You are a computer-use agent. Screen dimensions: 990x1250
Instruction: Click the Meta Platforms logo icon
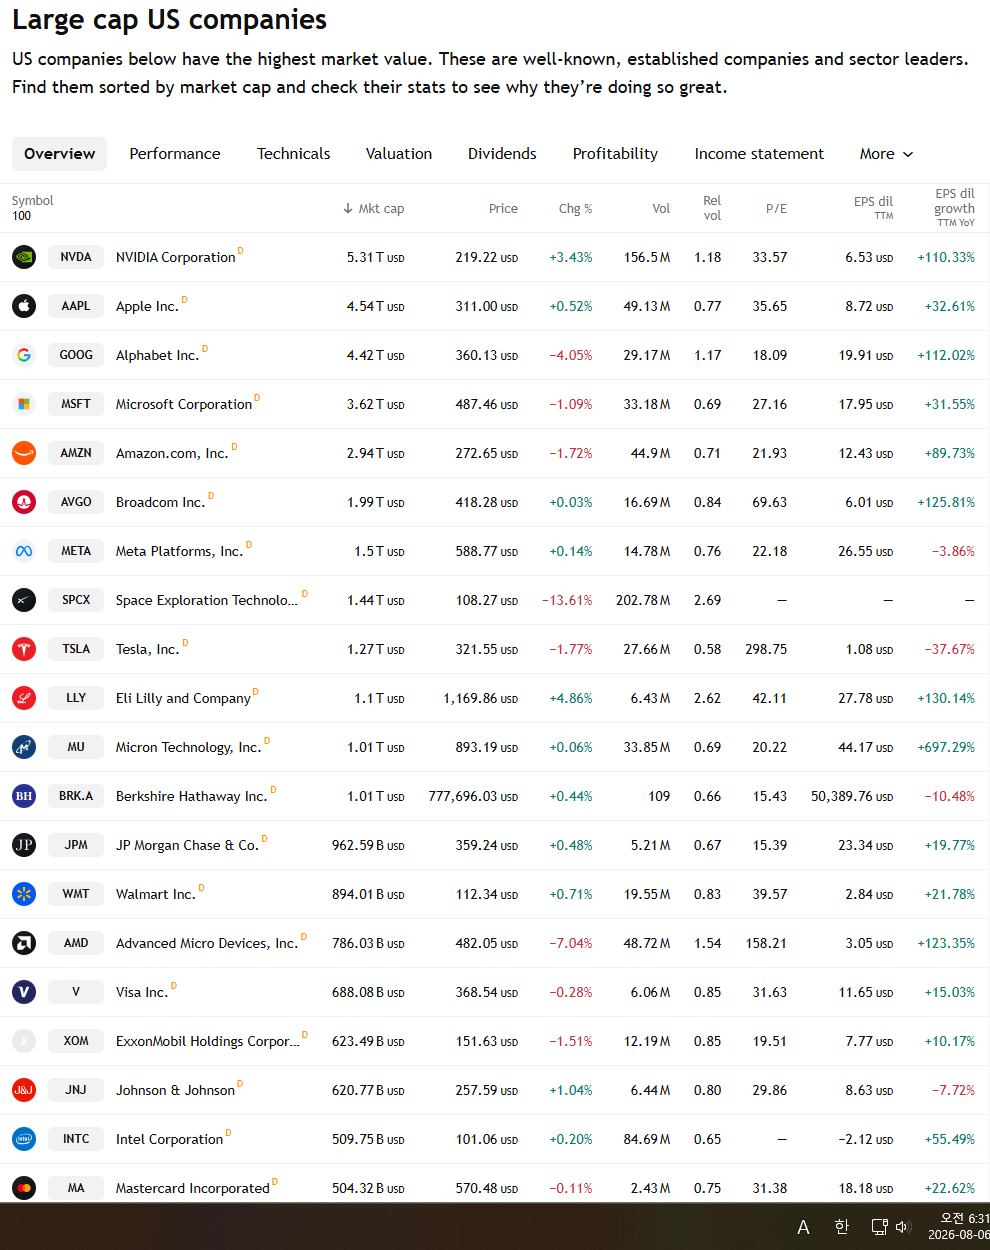[24, 551]
